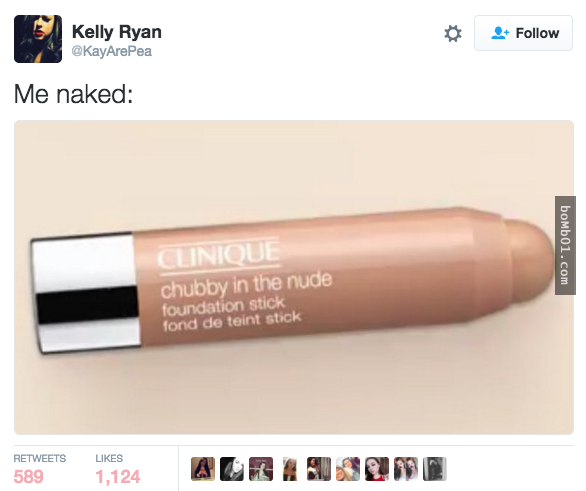This screenshot has width=586, height=491.
Task: Click the gear settings icon
Action: [453, 34]
